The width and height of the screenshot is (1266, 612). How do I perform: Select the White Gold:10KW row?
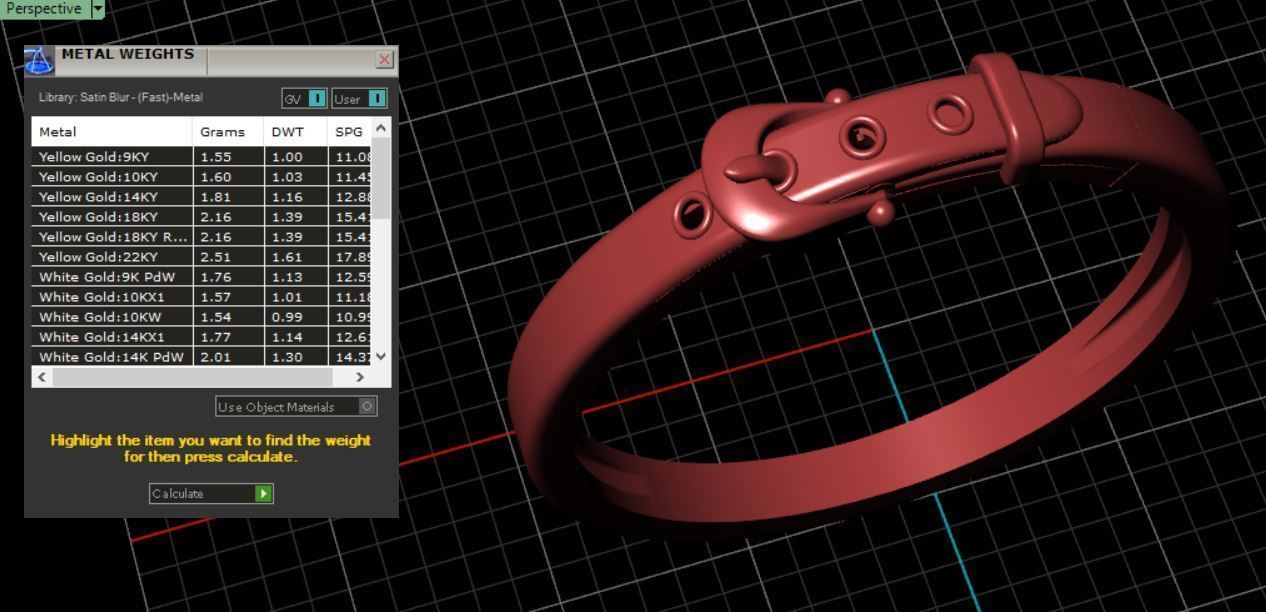[x=202, y=317]
